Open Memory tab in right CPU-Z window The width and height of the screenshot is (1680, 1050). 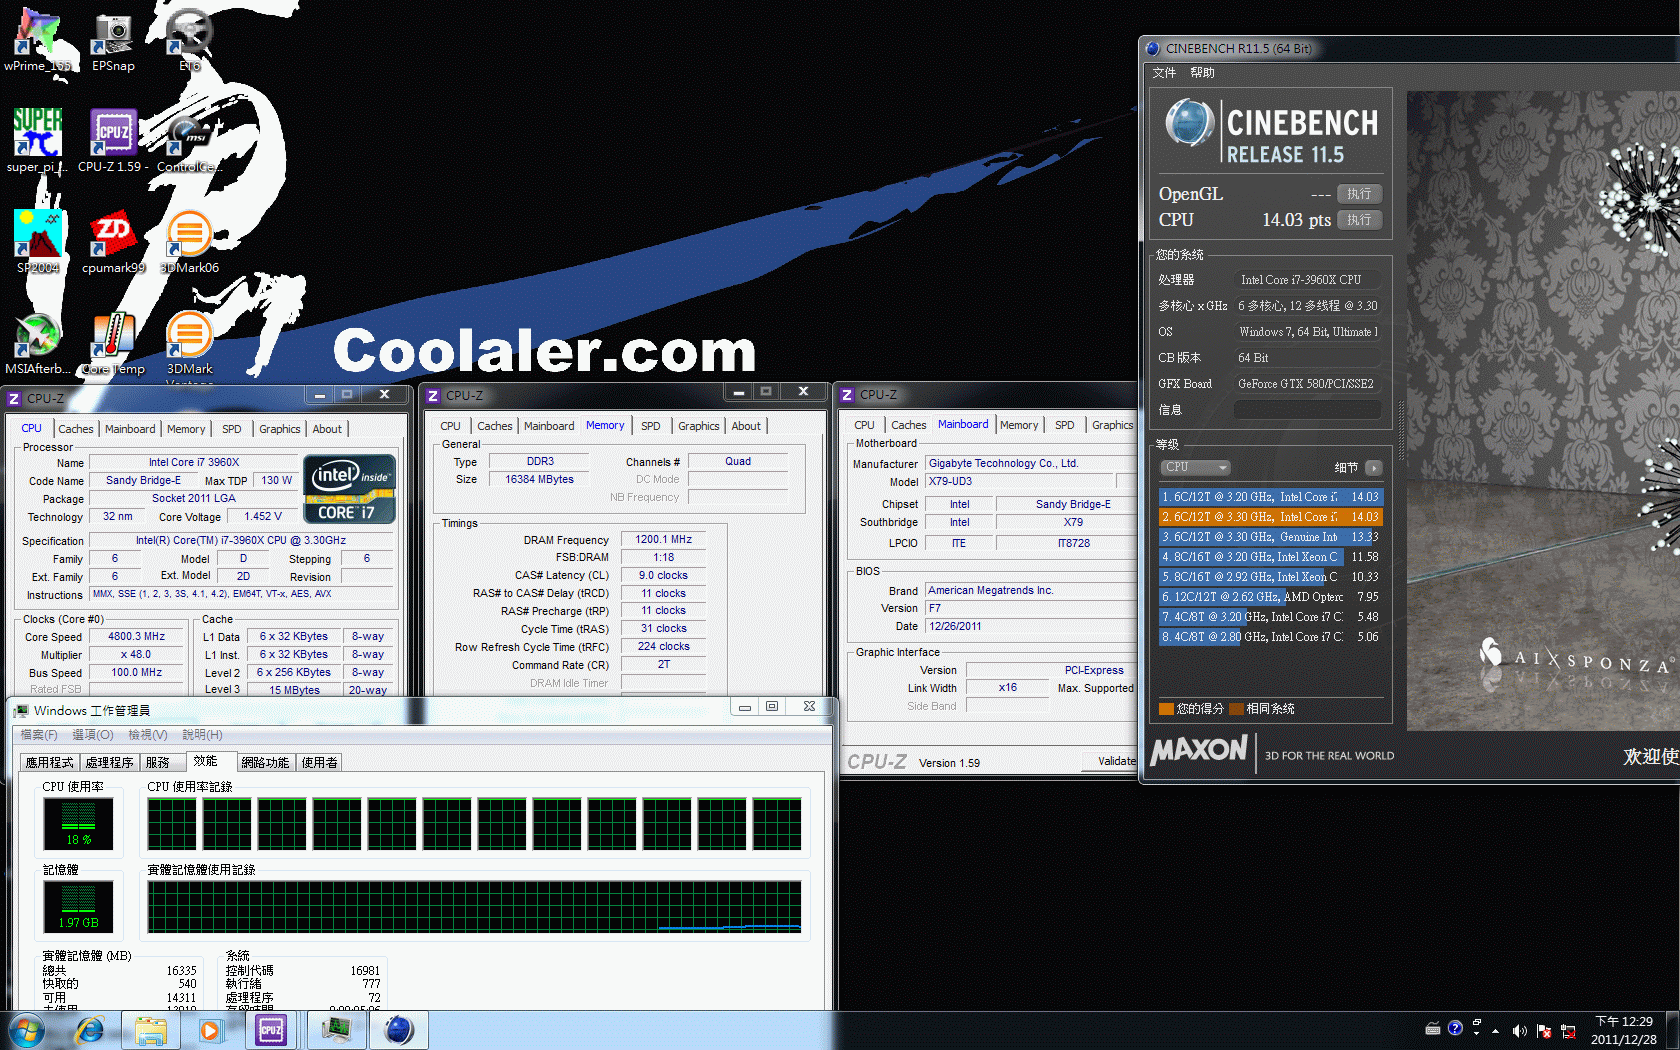tap(1019, 425)
